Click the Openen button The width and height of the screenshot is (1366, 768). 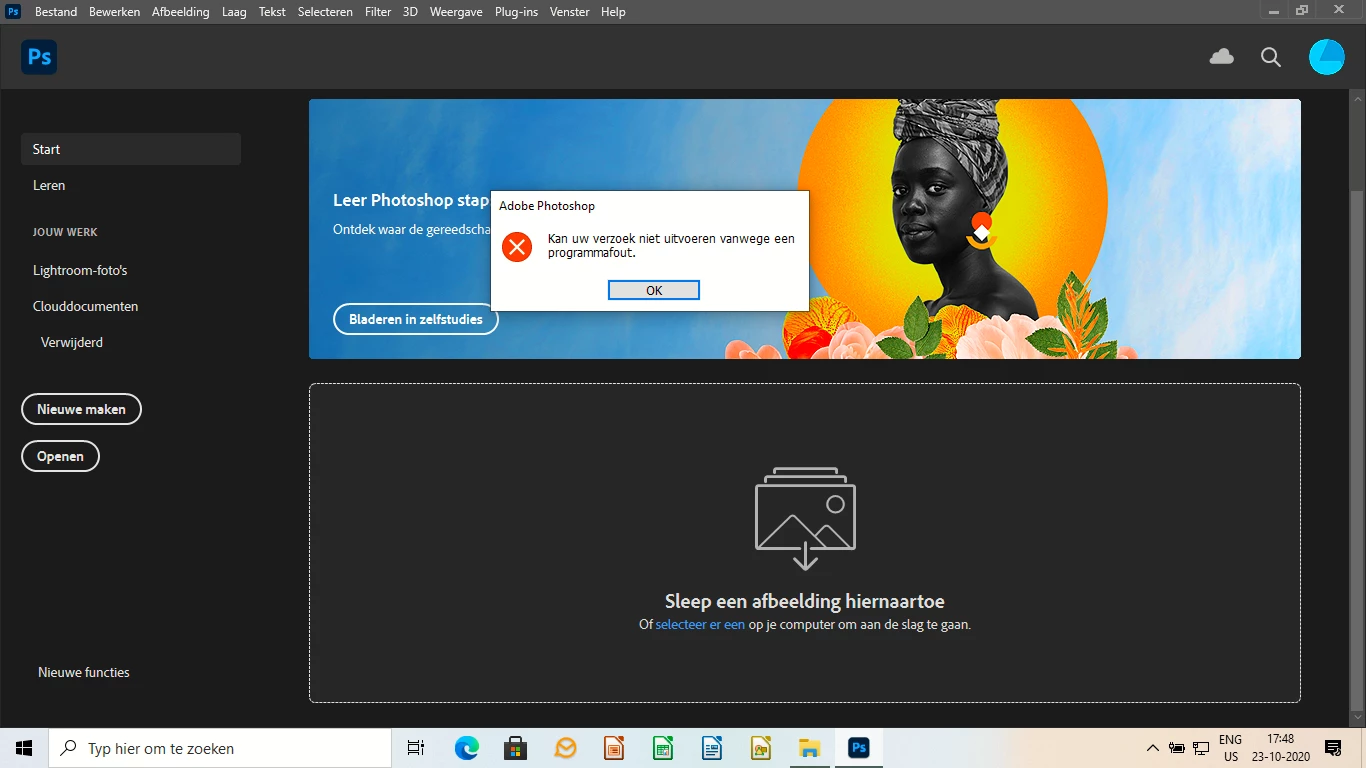point(60,456)
